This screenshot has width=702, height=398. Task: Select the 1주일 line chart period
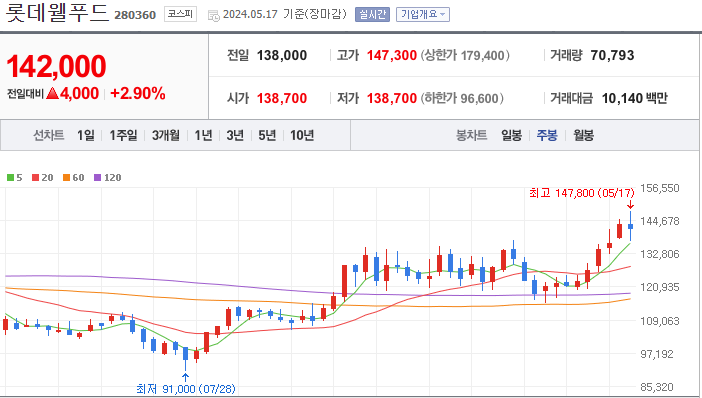coord(123,135)
